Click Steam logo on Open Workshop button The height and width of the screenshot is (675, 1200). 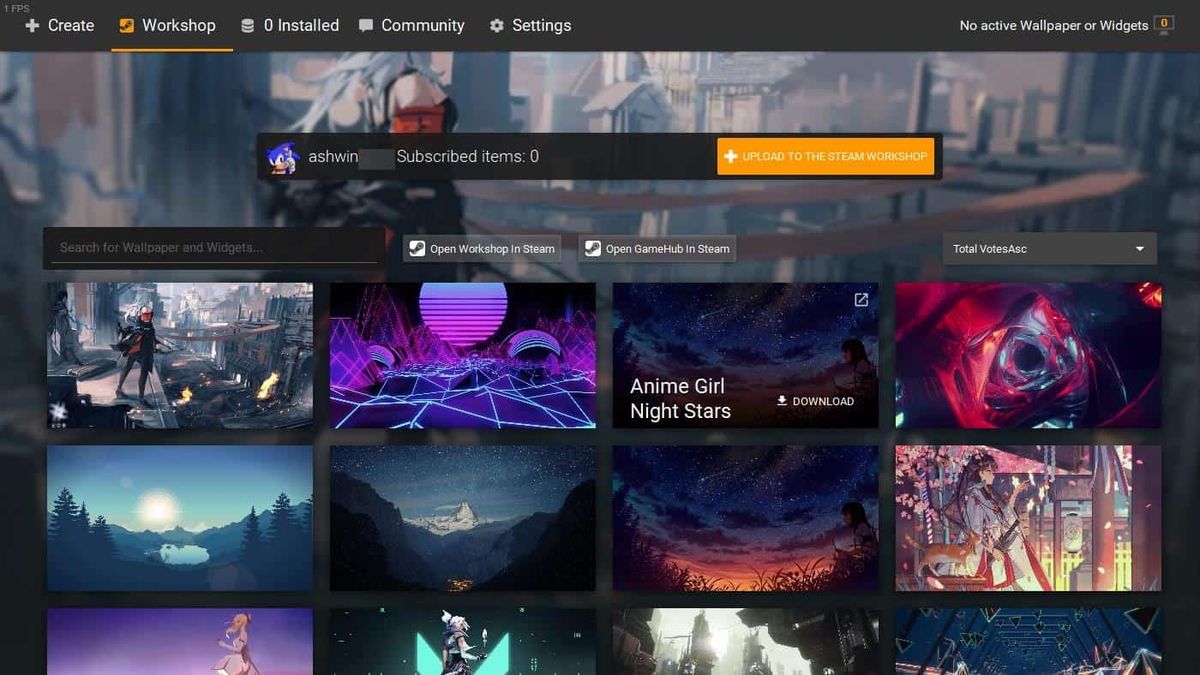pos(417,249)
